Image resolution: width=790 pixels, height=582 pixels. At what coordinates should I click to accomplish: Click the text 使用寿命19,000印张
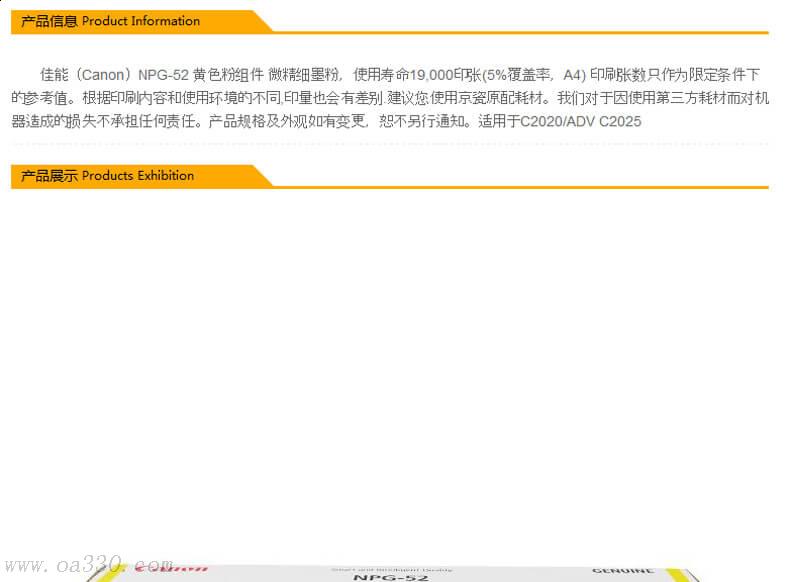coord(417,75)
